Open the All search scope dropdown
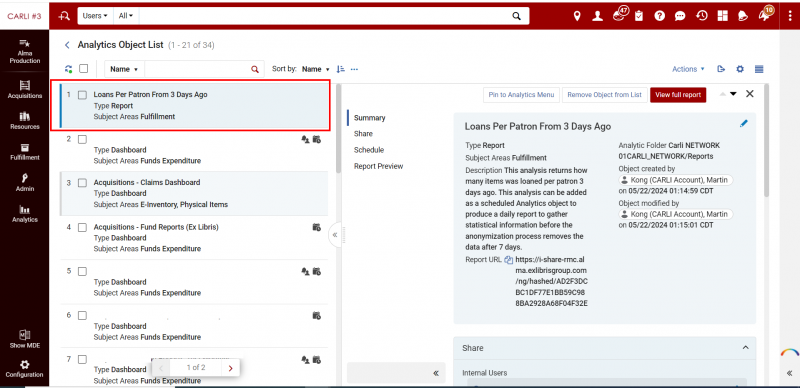Image resolution: width=800 pixels, height=388 pixels. click(126, 16)
